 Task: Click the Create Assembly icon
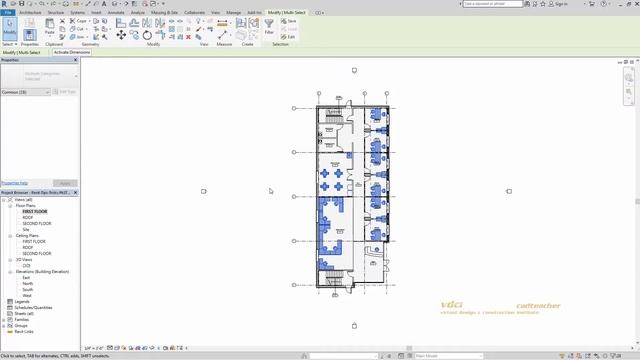pyautogui.click(x=241, y=23)
